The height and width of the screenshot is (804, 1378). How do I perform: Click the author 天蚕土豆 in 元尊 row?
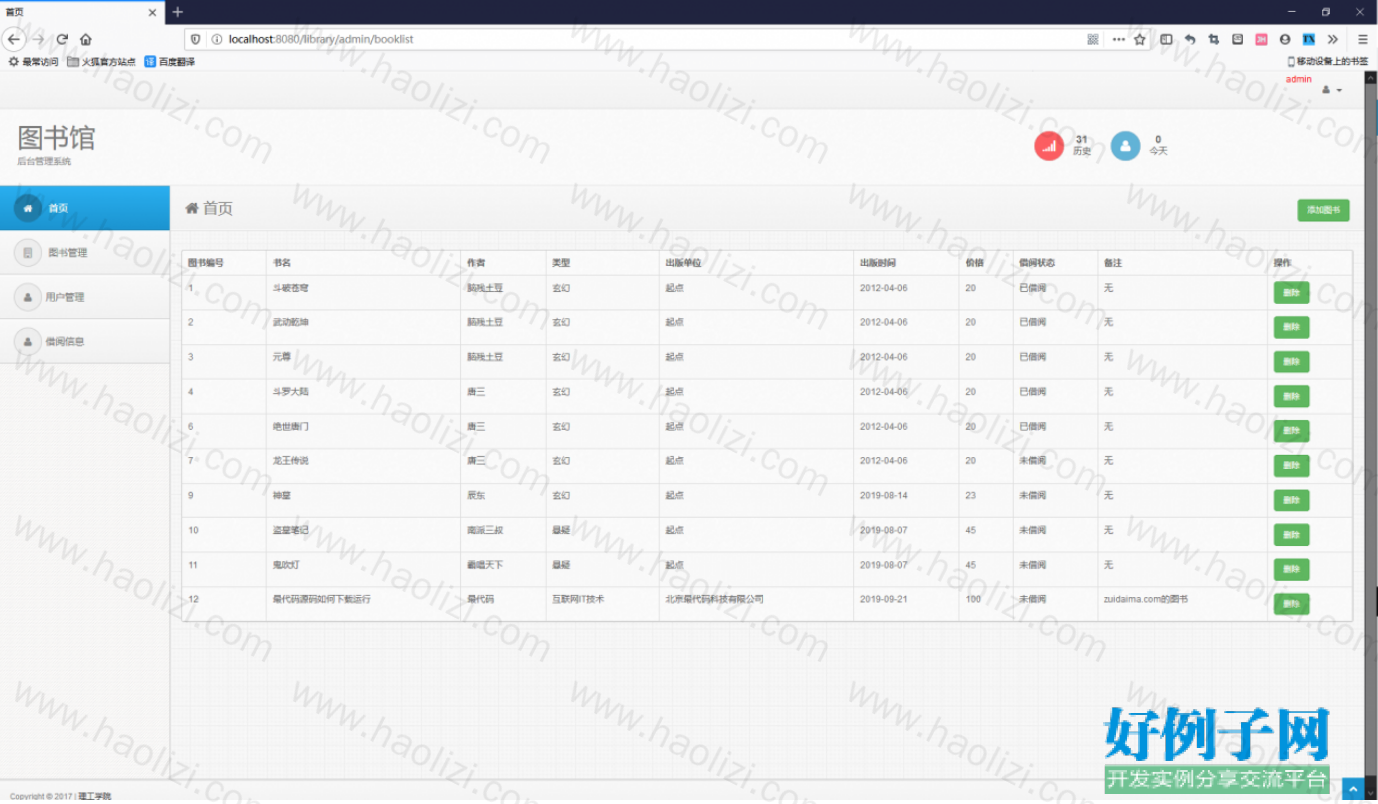485,357
